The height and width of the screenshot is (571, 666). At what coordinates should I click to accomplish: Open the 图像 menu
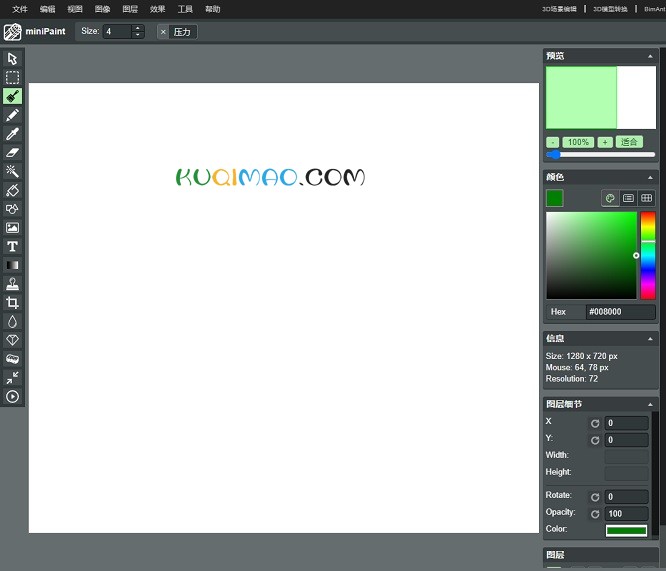(102, 9)
